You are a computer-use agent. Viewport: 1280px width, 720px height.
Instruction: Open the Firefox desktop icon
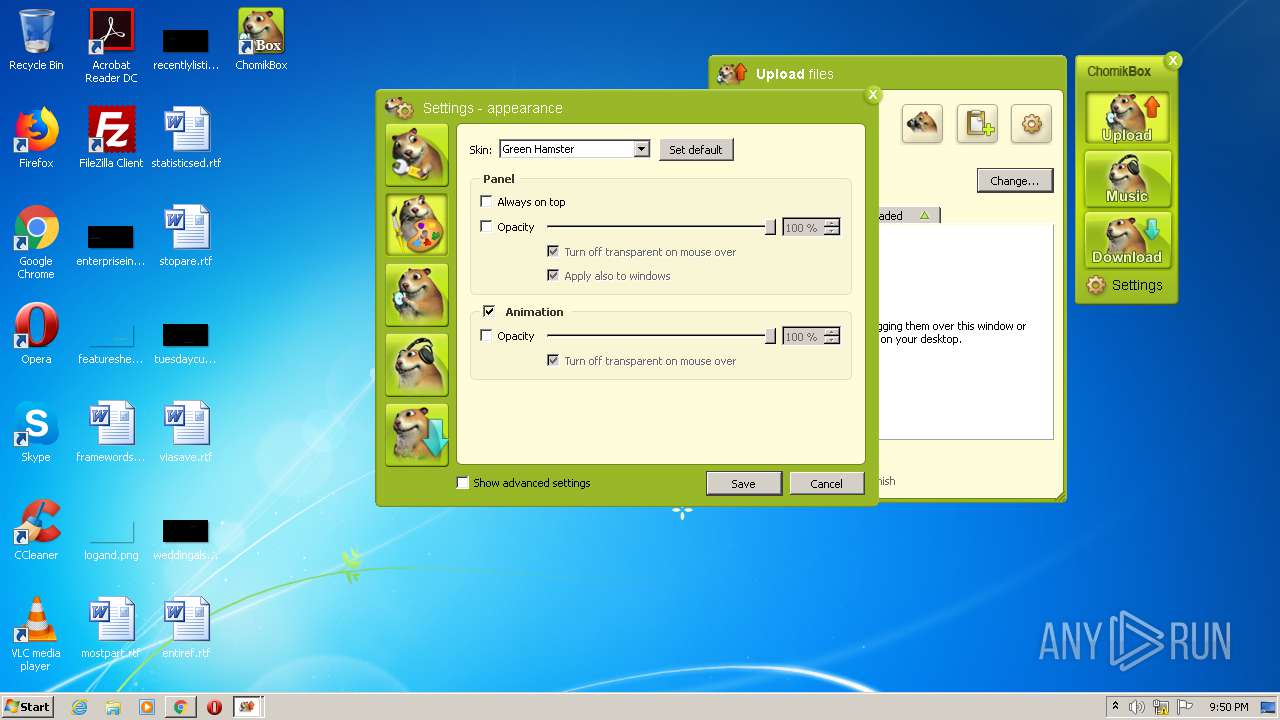click(x=36, y=138)
